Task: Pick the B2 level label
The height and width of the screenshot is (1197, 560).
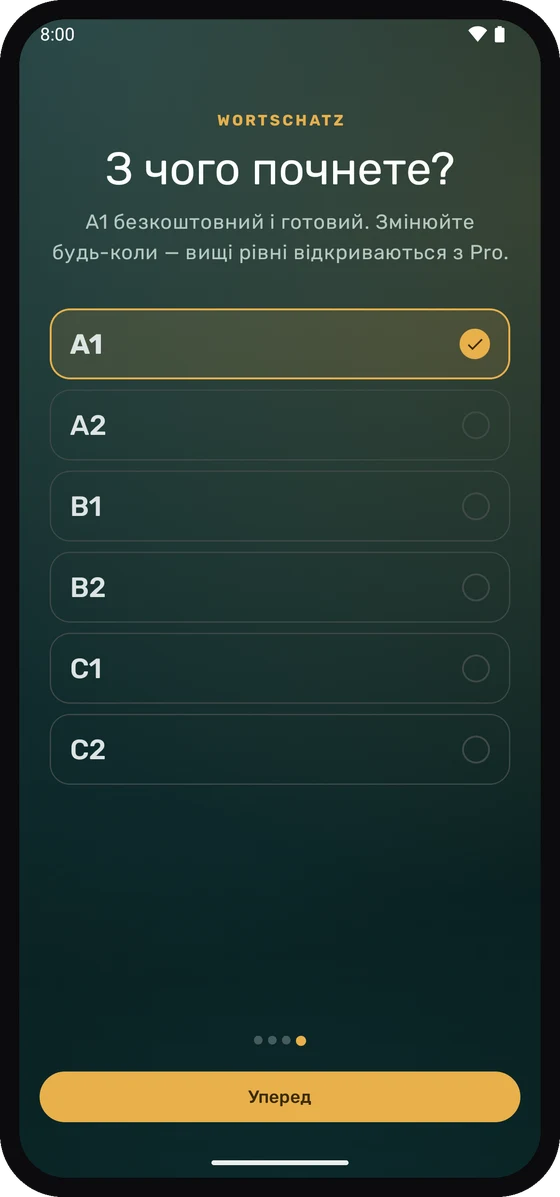Action: [x=88, y=587]
